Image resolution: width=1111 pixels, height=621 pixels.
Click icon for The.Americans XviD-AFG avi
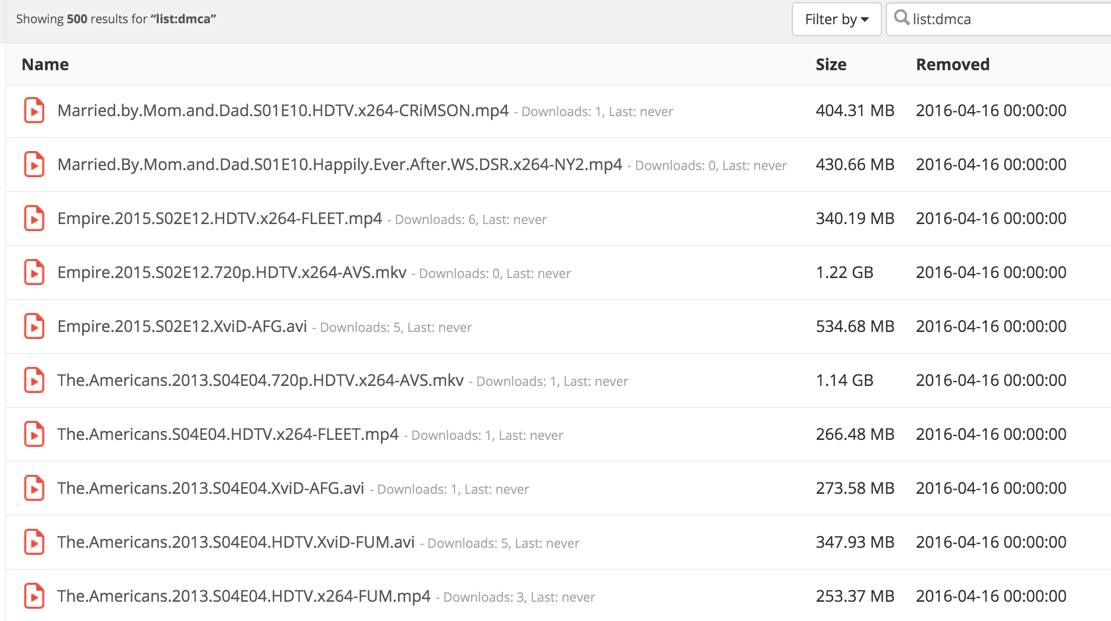[x=34, y=489]
